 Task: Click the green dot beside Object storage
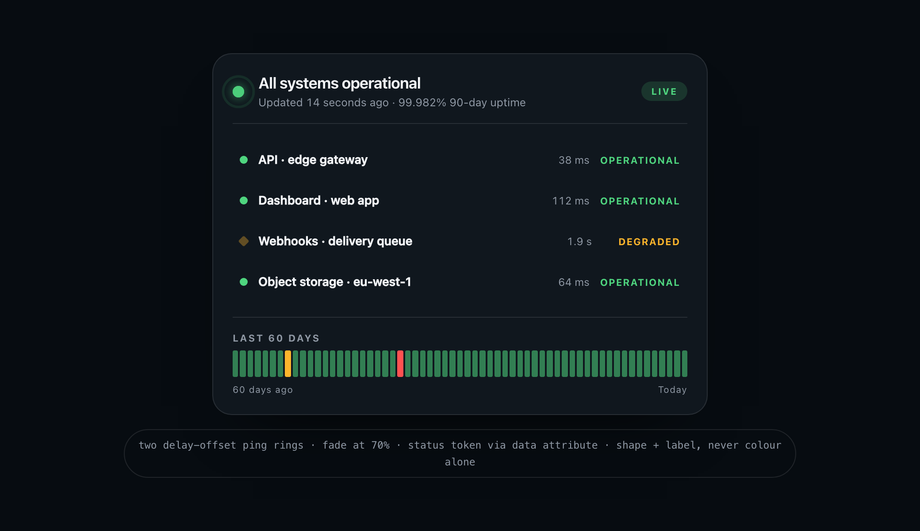[243, 282]
